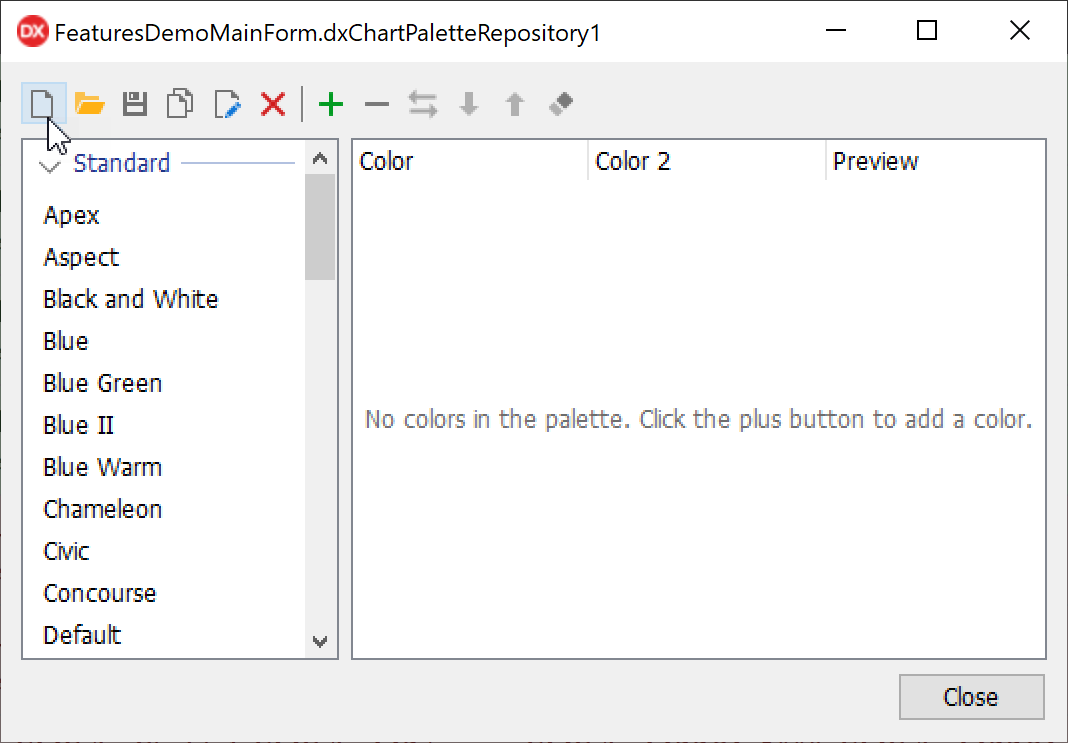Choose the Blue Warm palette
1068x743 pixels.
[x=103, y=467]
